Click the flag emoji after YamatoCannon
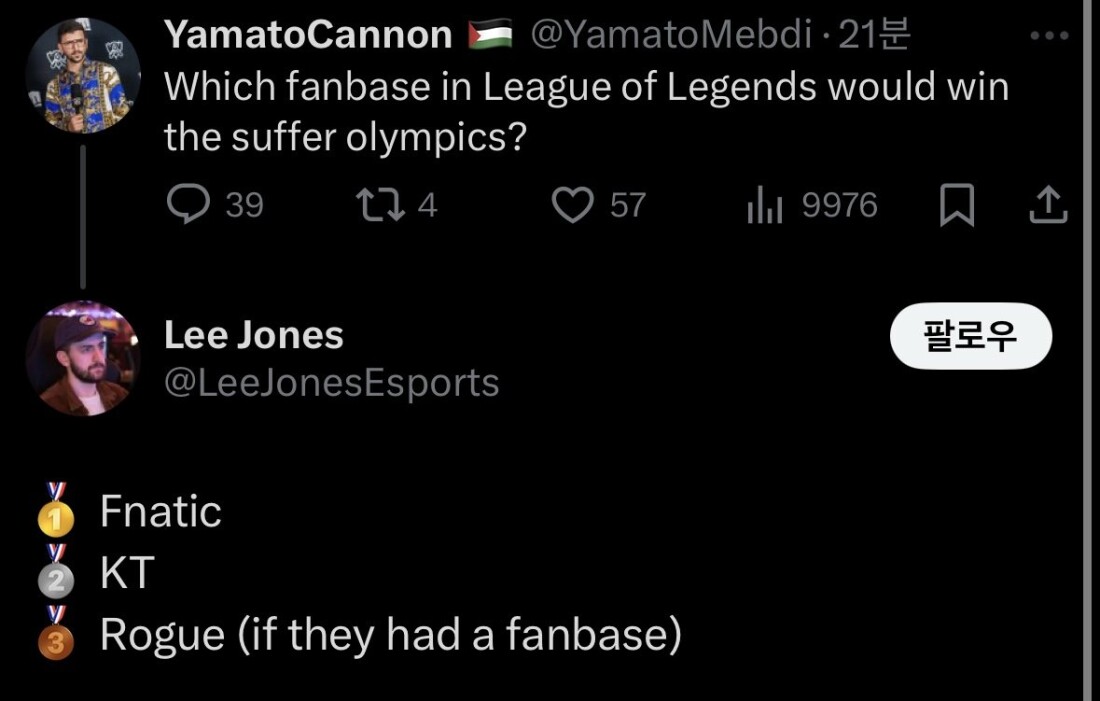Viewport: 1100px width, 701px height. coord(490,36)
